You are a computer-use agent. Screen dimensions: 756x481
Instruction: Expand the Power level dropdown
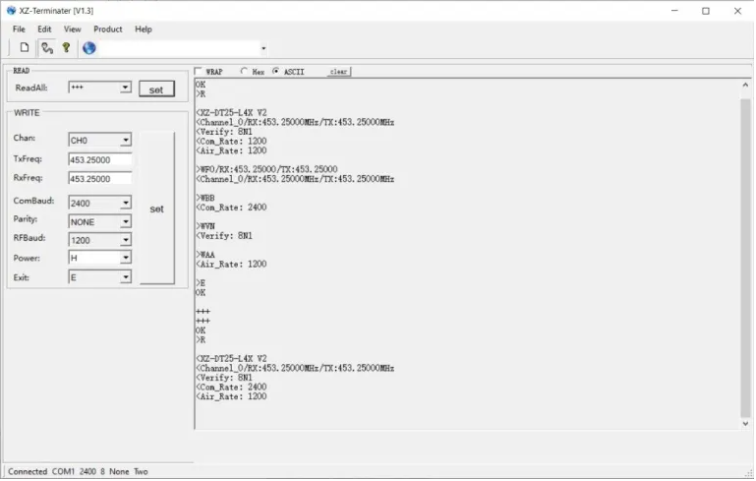[x=125, y=258]
